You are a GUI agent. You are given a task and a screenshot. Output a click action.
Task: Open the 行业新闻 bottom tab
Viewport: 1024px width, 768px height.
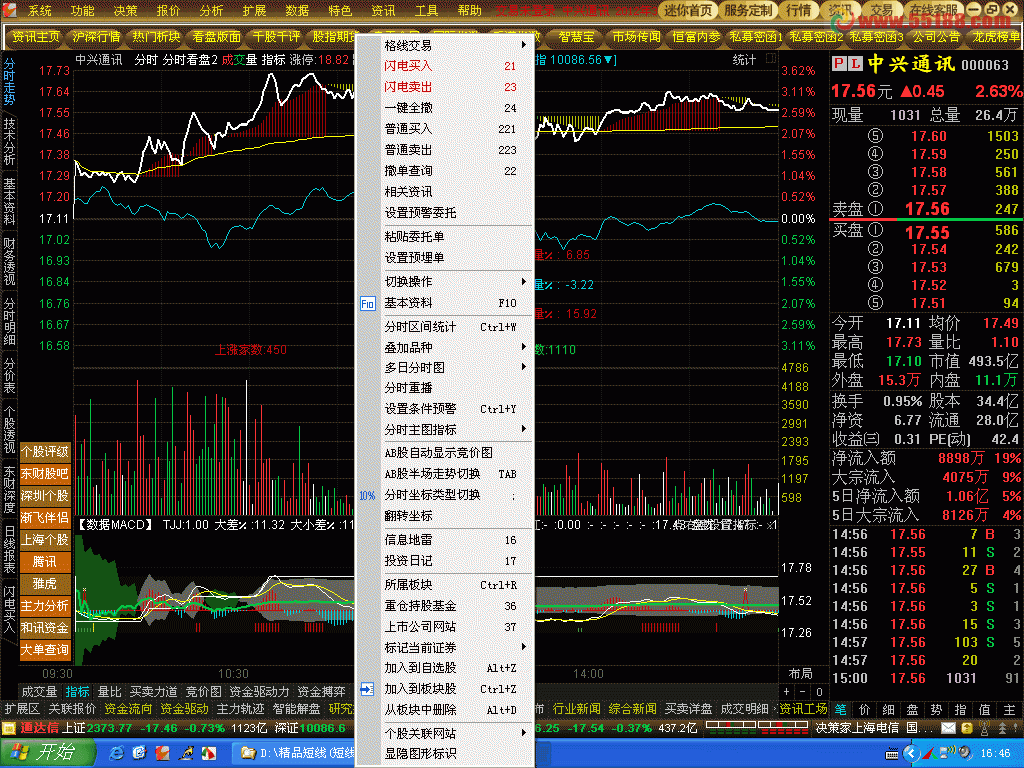pyautogui.click(x=577, y=709)
